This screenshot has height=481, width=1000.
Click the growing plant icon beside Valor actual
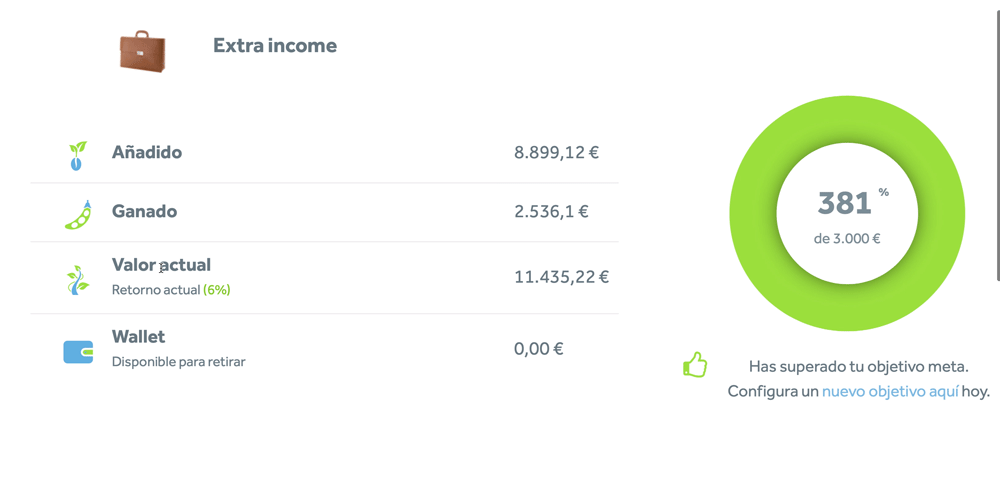tap(78, 279)
